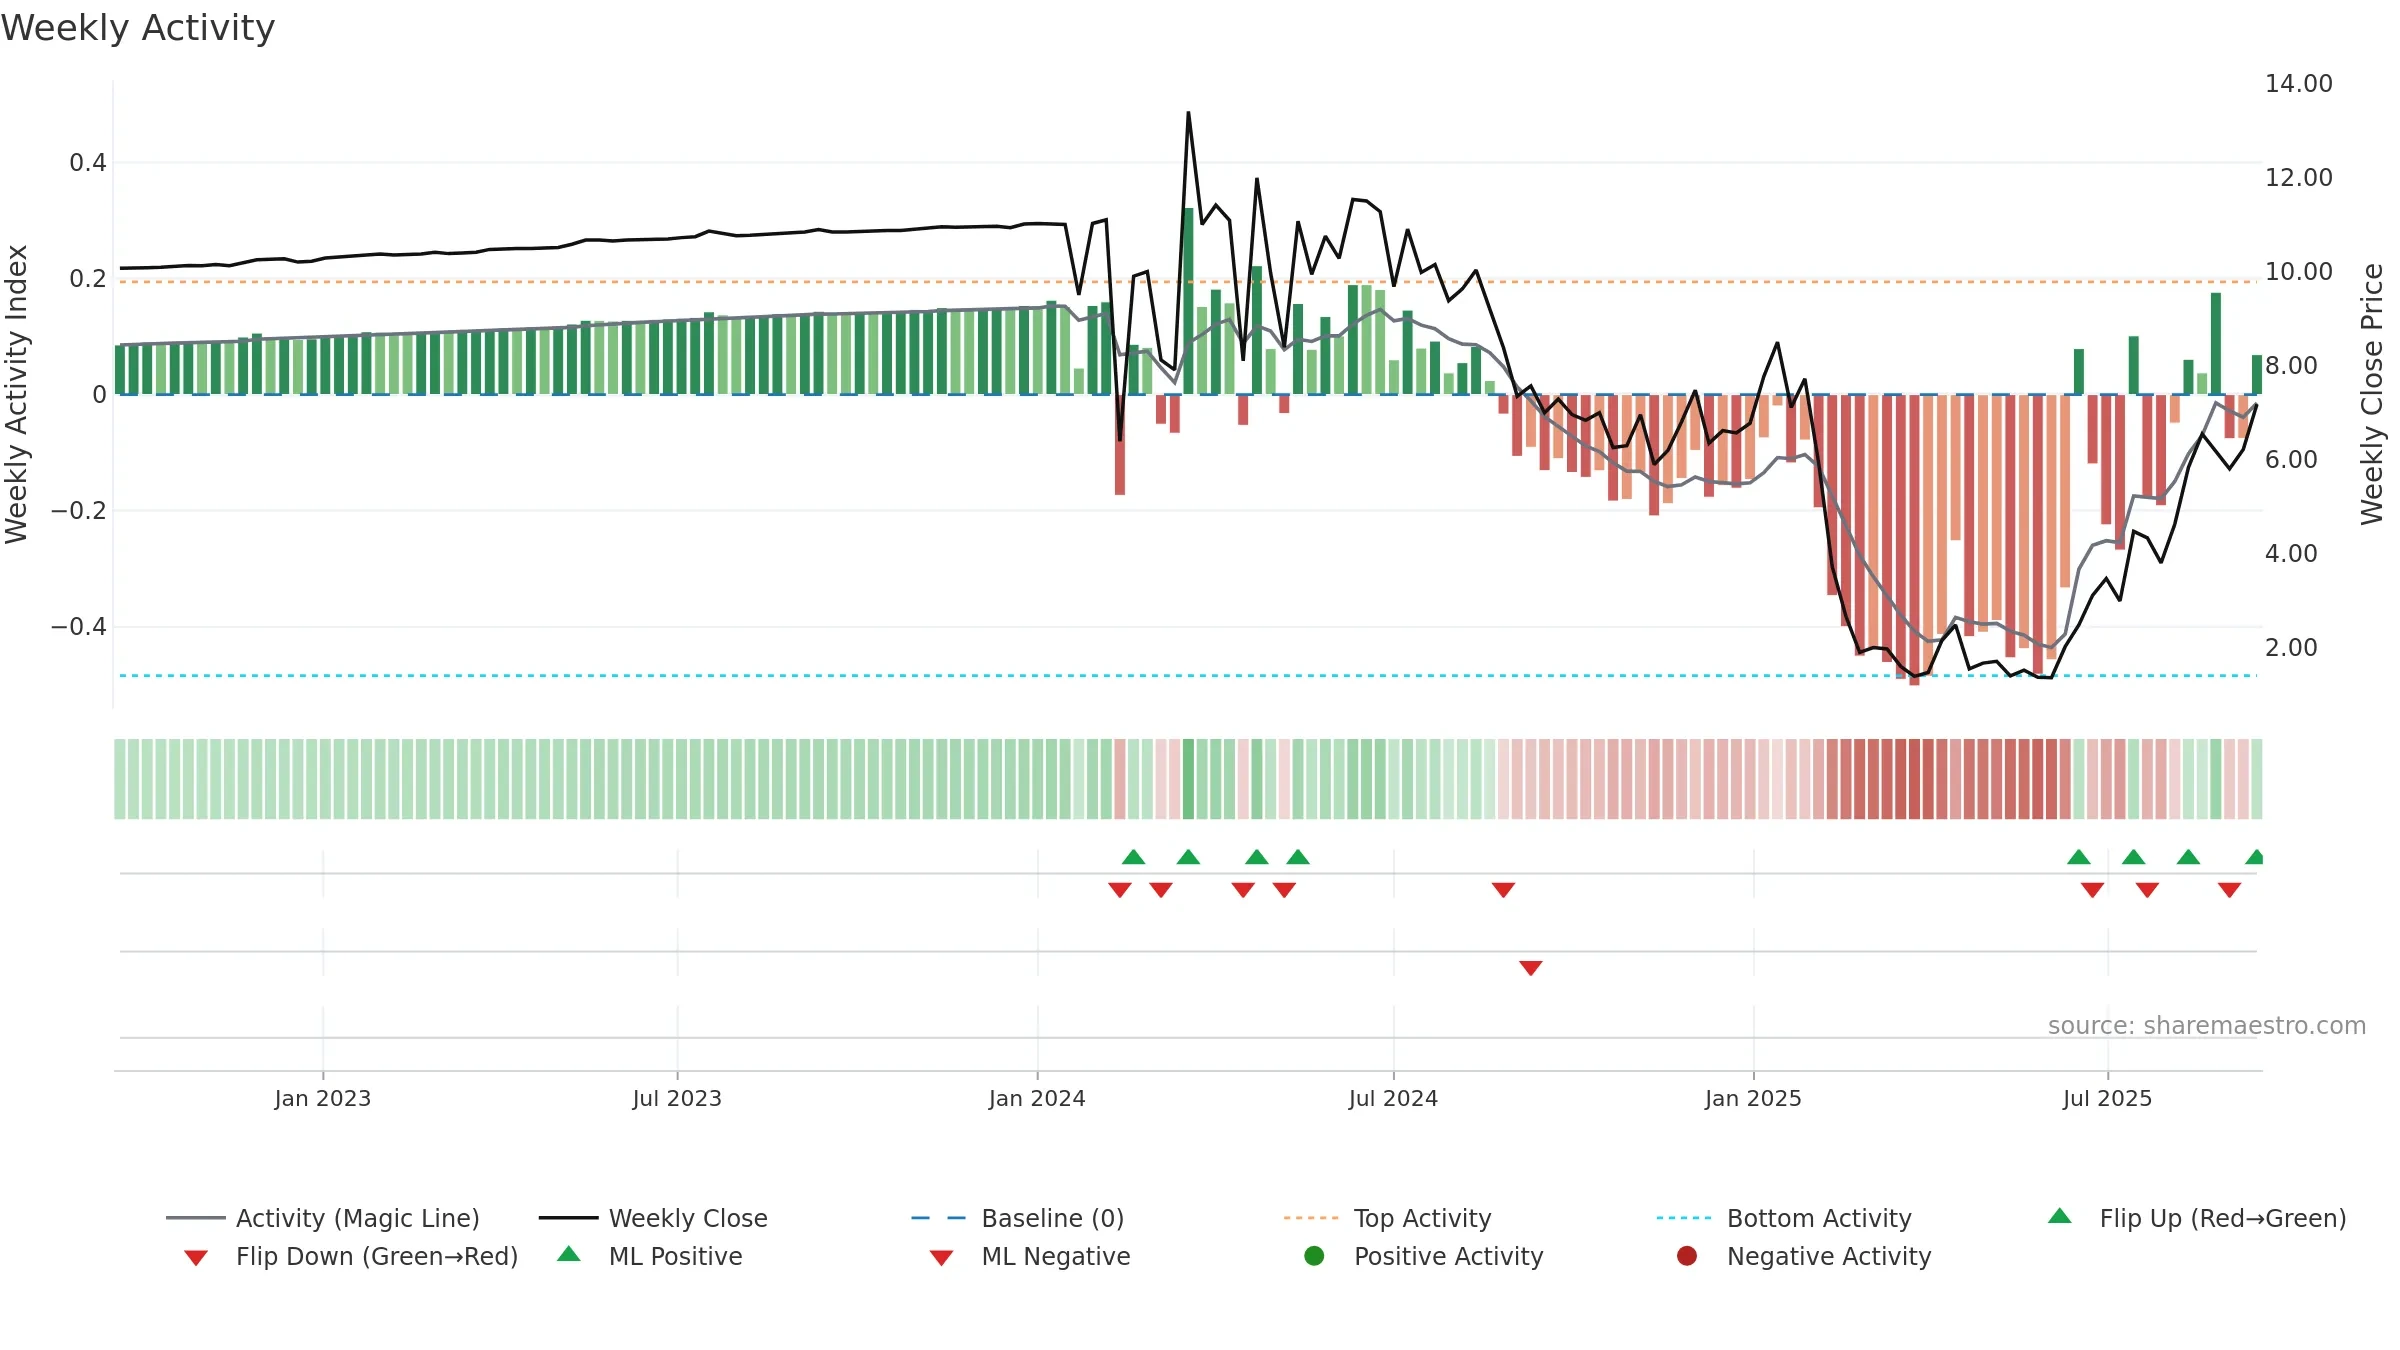Click the deepest red activity bar reaching below the bottom activity line
Image resolution: width=2400 pixels, height=1350 pixels.
[x=1914, y=539]
